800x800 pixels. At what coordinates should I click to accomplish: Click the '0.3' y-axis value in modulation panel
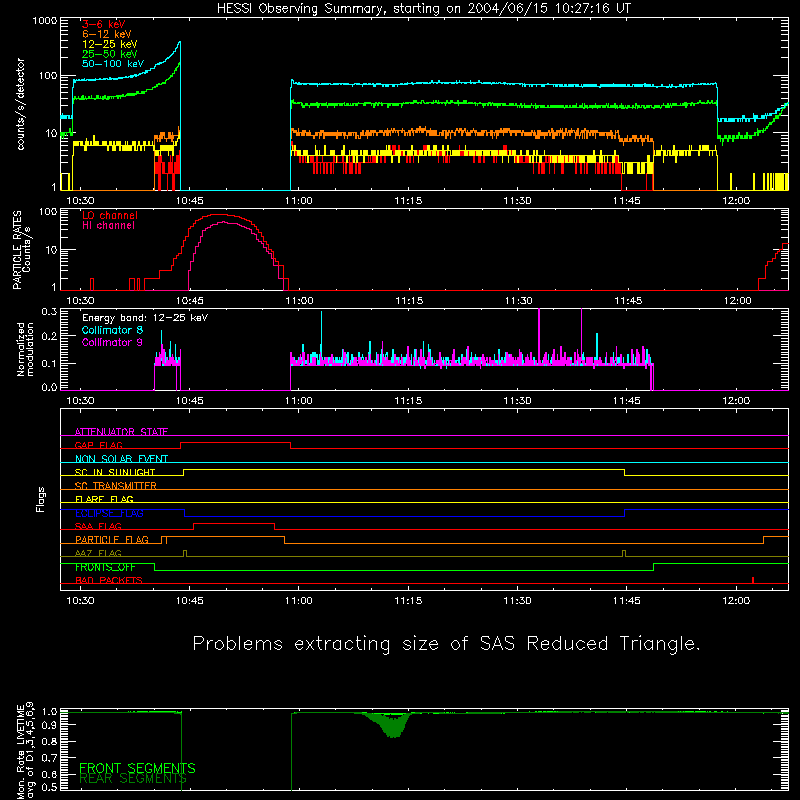point(49,311)
